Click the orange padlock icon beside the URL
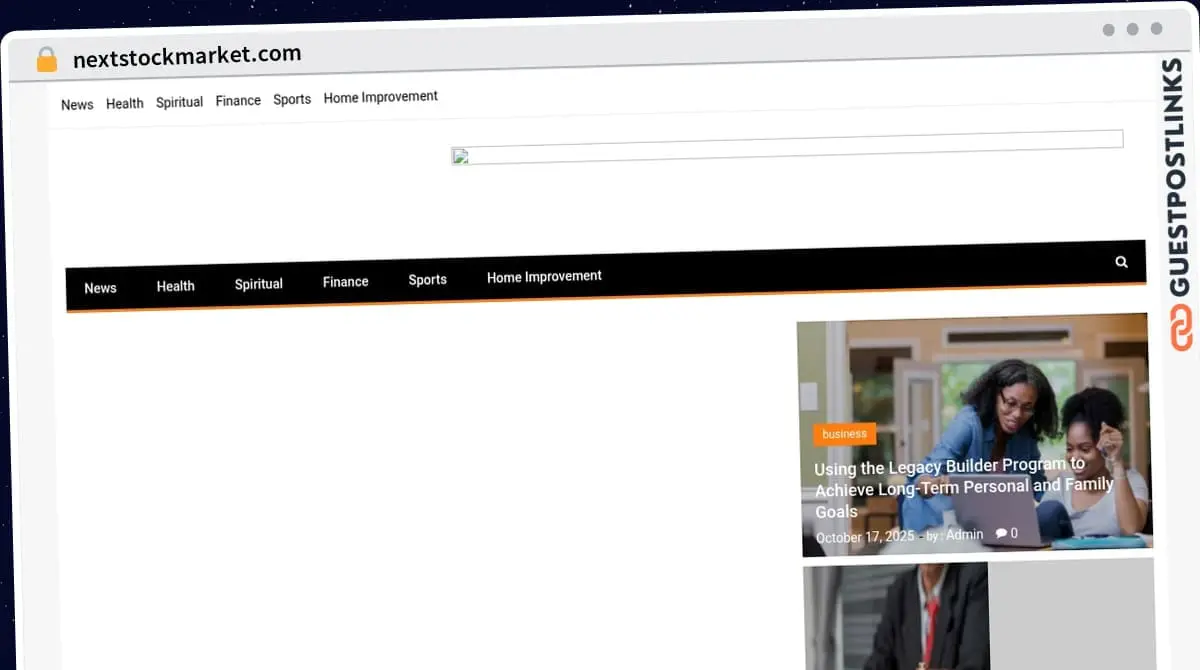The height and width of the screenshot is (670, 1200). [47, 59]
